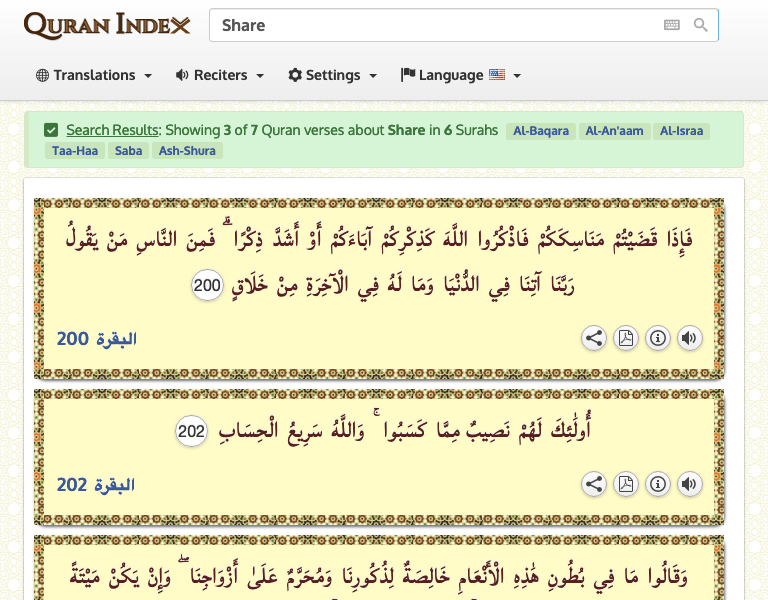Expand the Translations dropdown
This screenshot has width=768, height=600.
click(94, 75)
